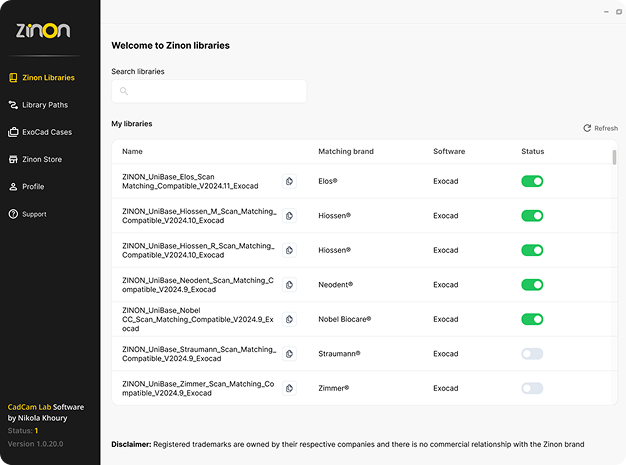Select ZINON_UniBase_Straumann_Scan library name
The width and height of the screenshot is (626, 465).
[x=199, y=354]
